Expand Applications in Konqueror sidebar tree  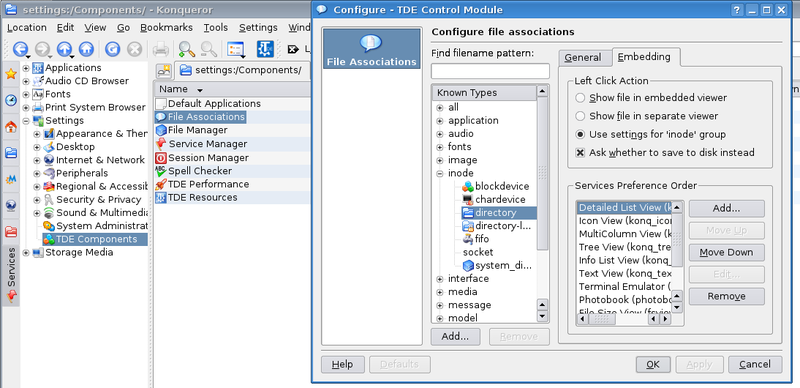26,68
